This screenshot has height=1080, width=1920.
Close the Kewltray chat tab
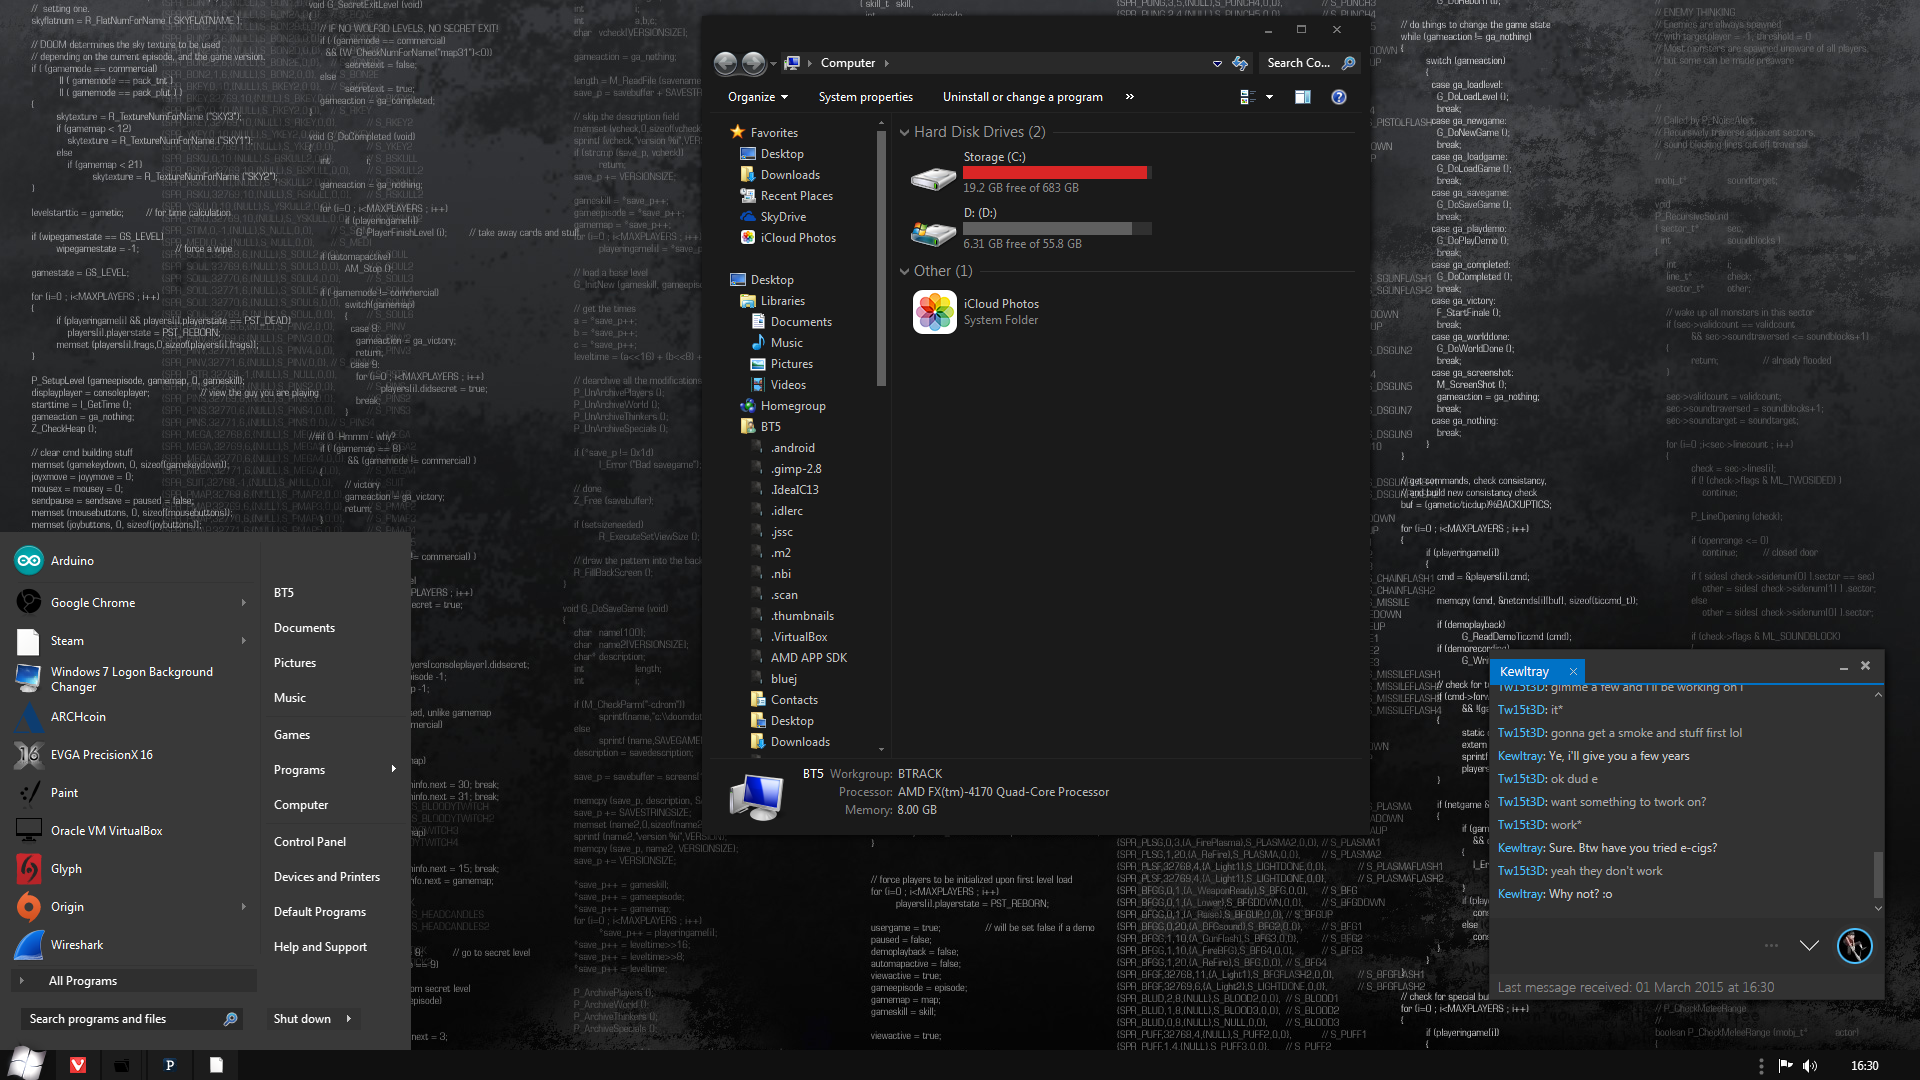click(1573, 672)
